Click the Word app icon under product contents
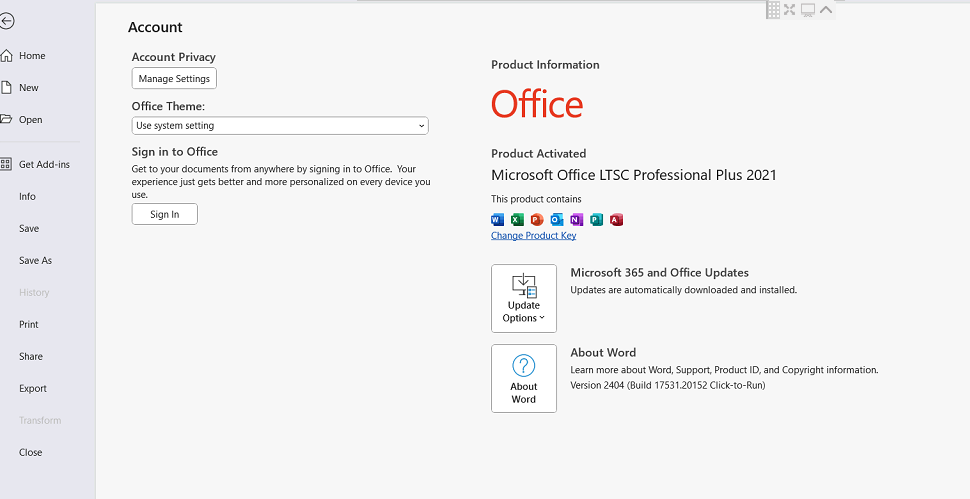The image size is (970, 499). (497, 220)
